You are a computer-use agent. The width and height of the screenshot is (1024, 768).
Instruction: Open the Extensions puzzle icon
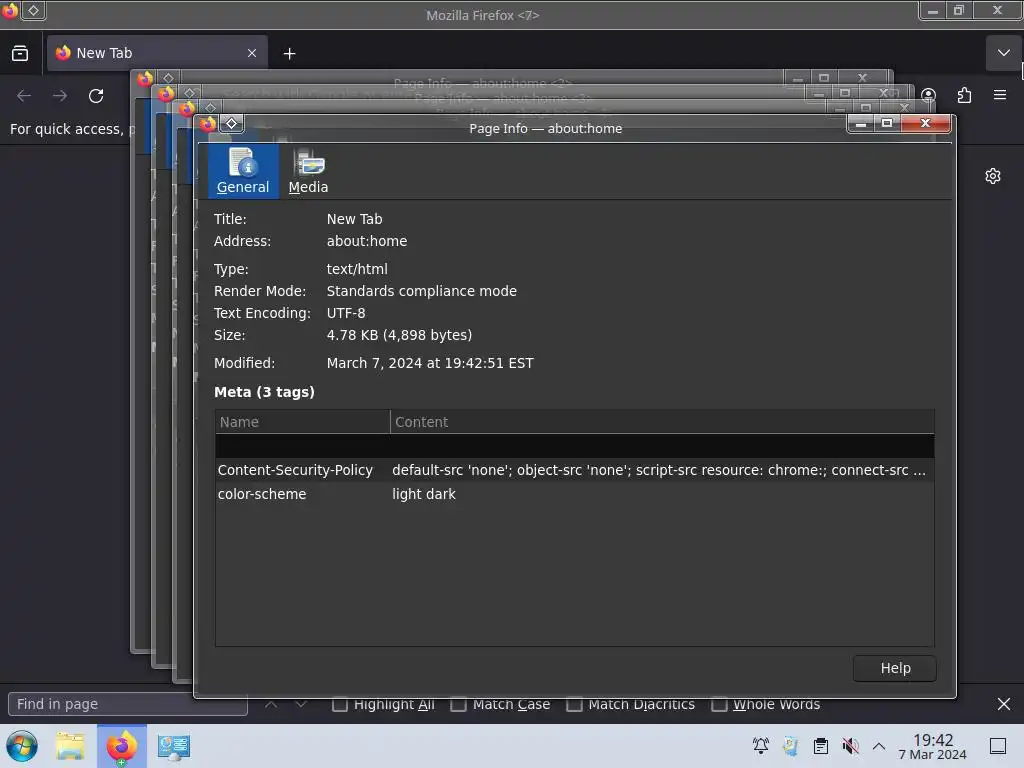click(x=964, y=95)
